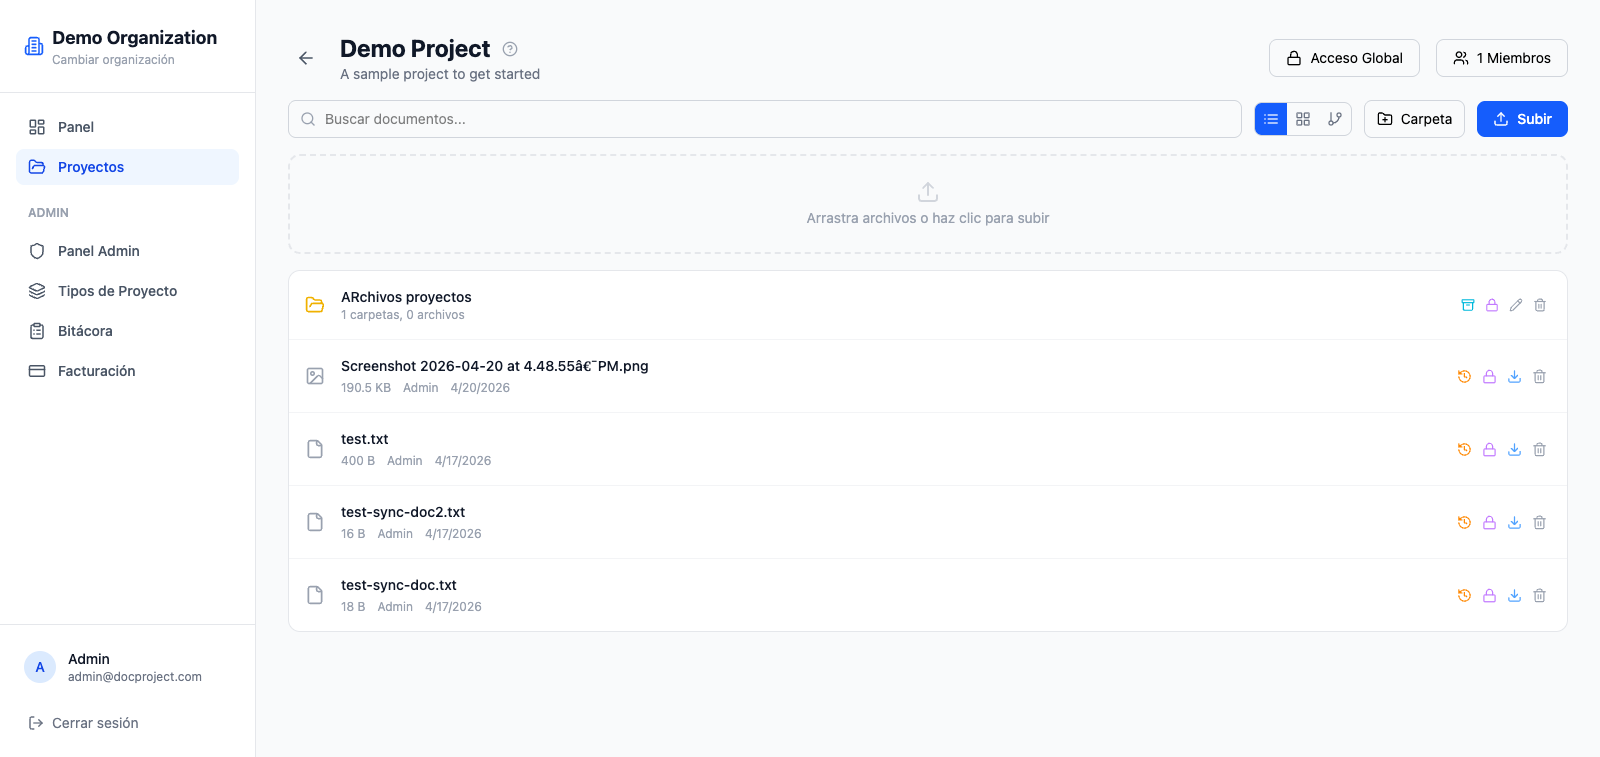This screenshot has width=1600, height=757.
Task: Click the image file icon of Screenshot row
Action: (x=315, y=376)
